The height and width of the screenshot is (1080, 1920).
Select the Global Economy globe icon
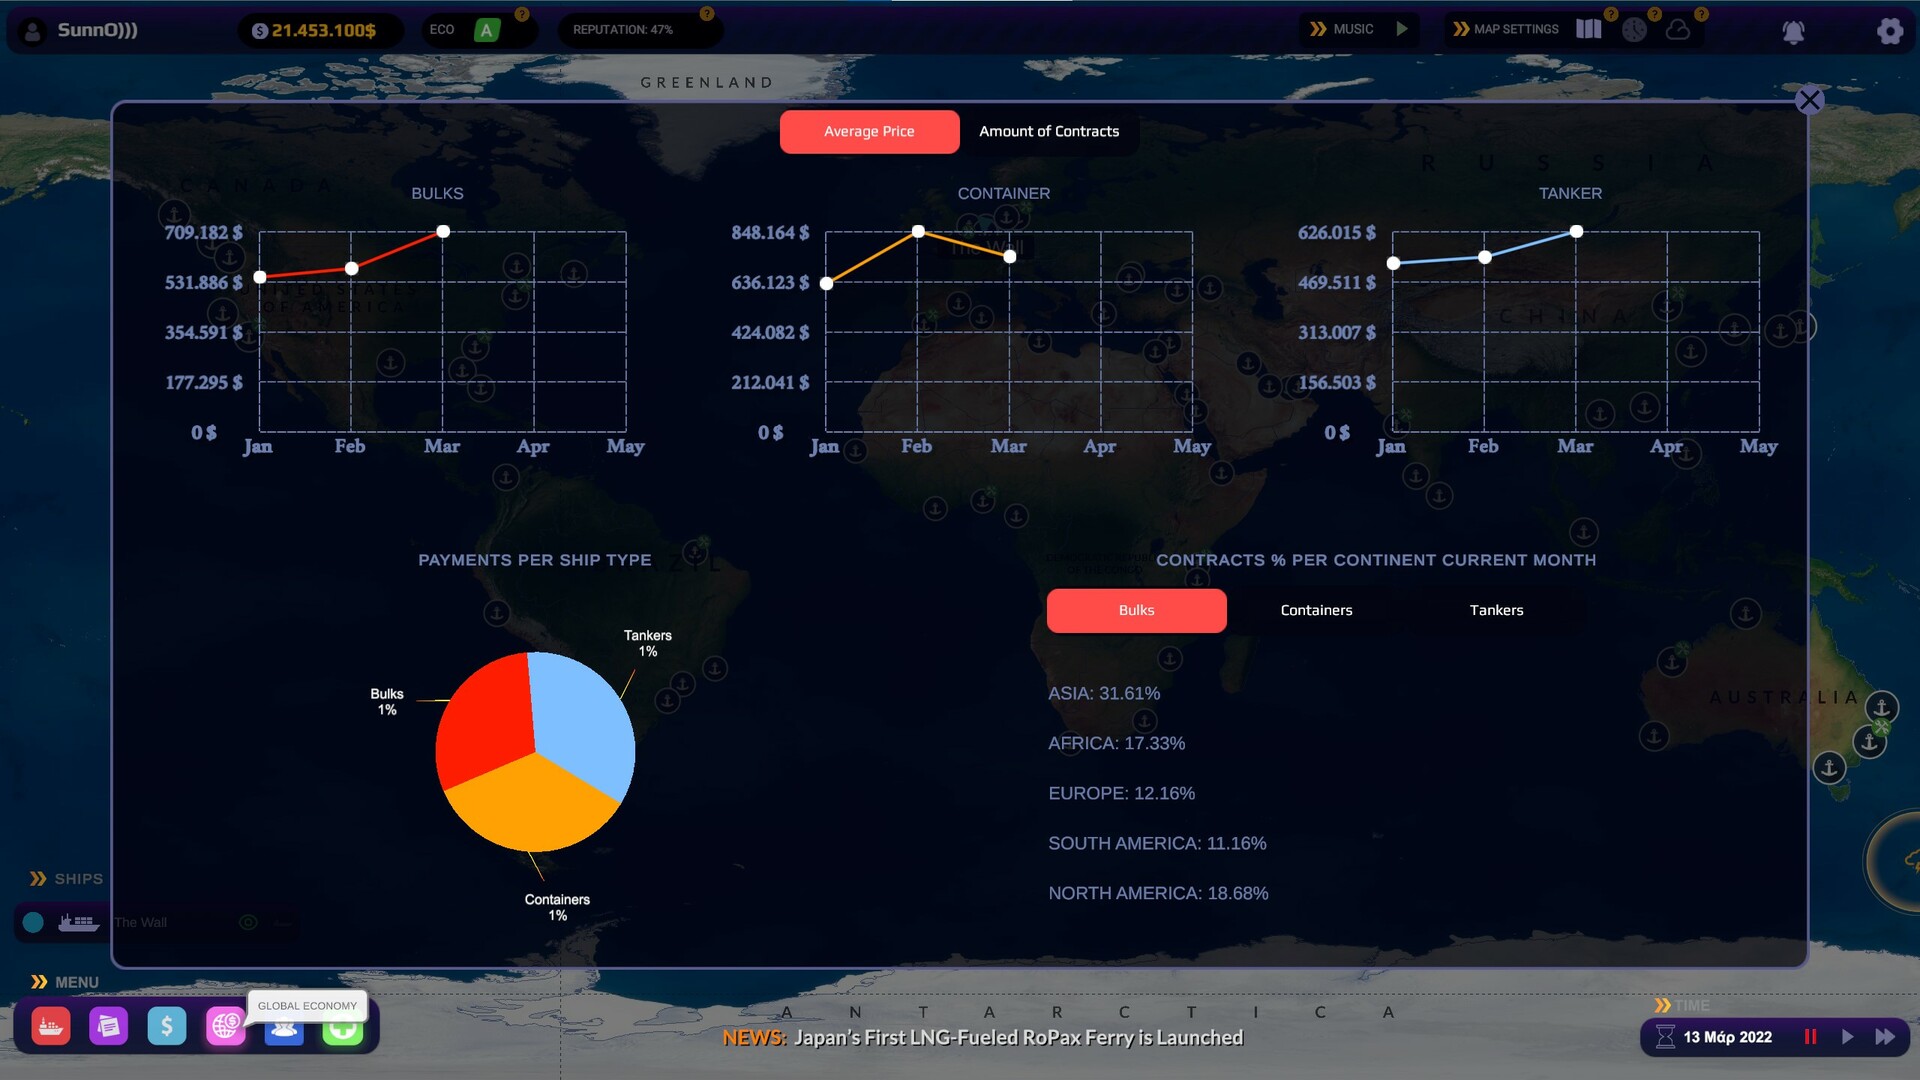point(226,1026)
